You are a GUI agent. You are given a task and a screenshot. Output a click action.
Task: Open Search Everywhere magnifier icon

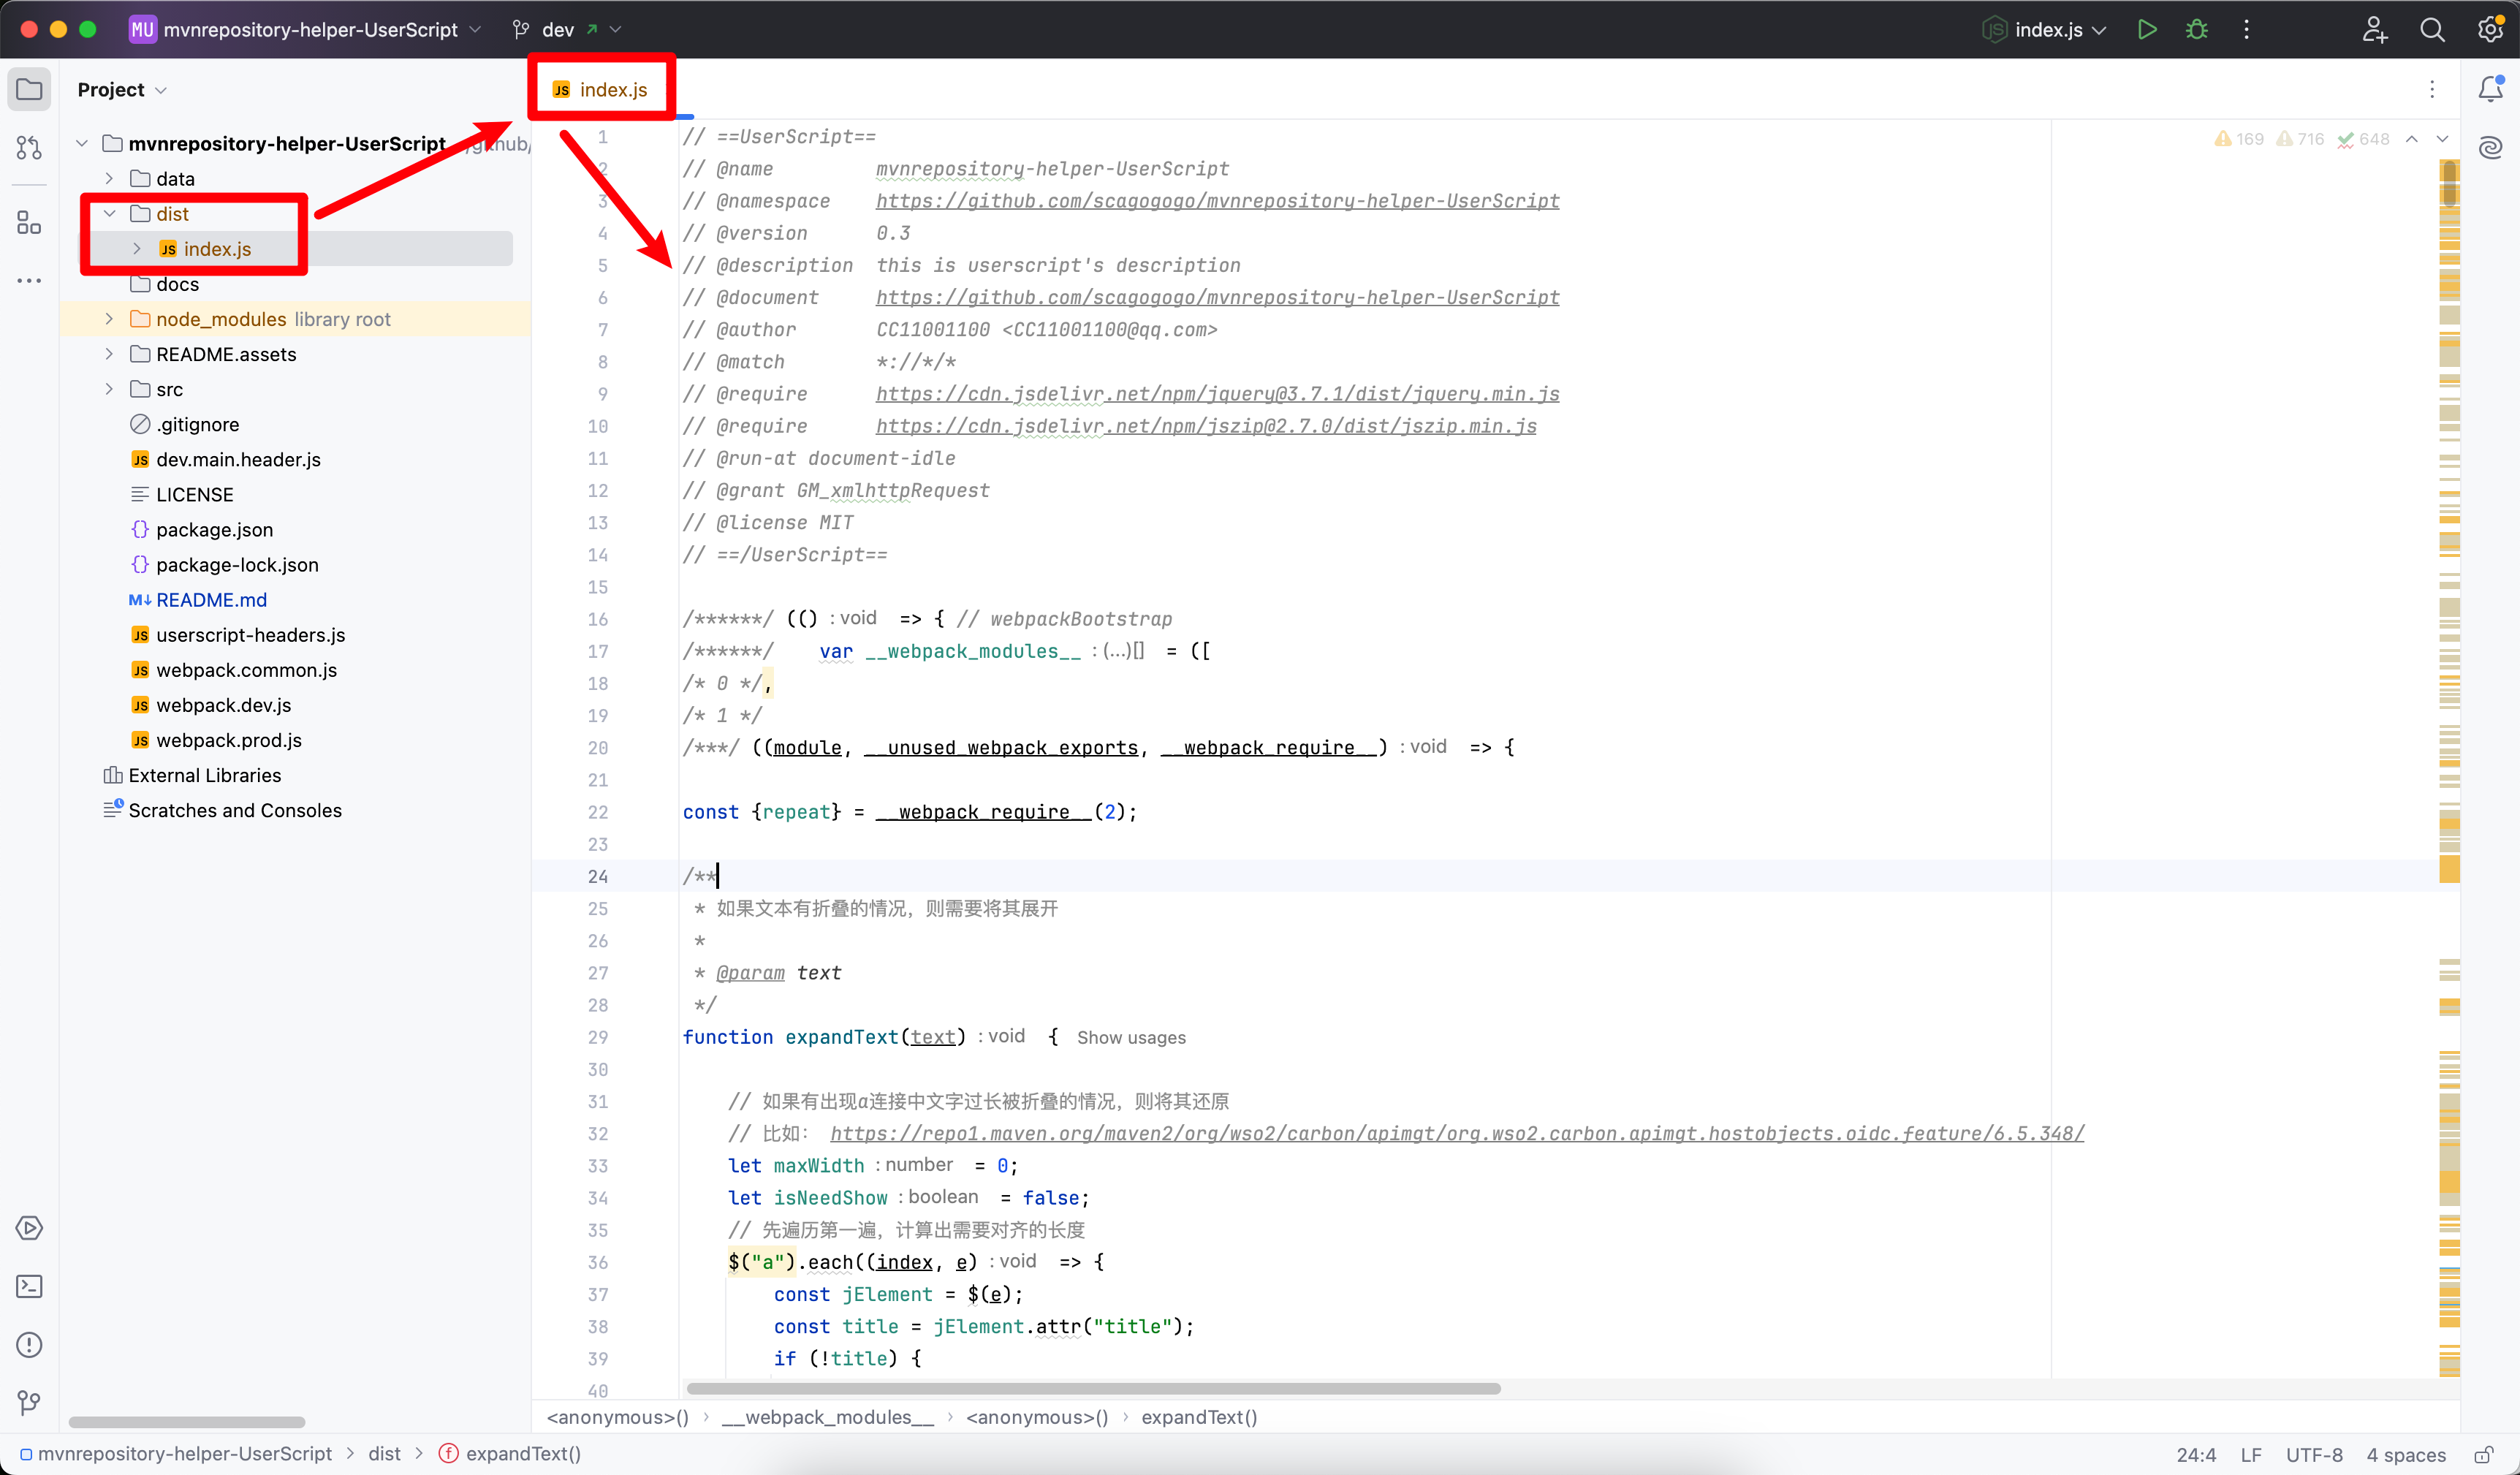pos(2432,29)
